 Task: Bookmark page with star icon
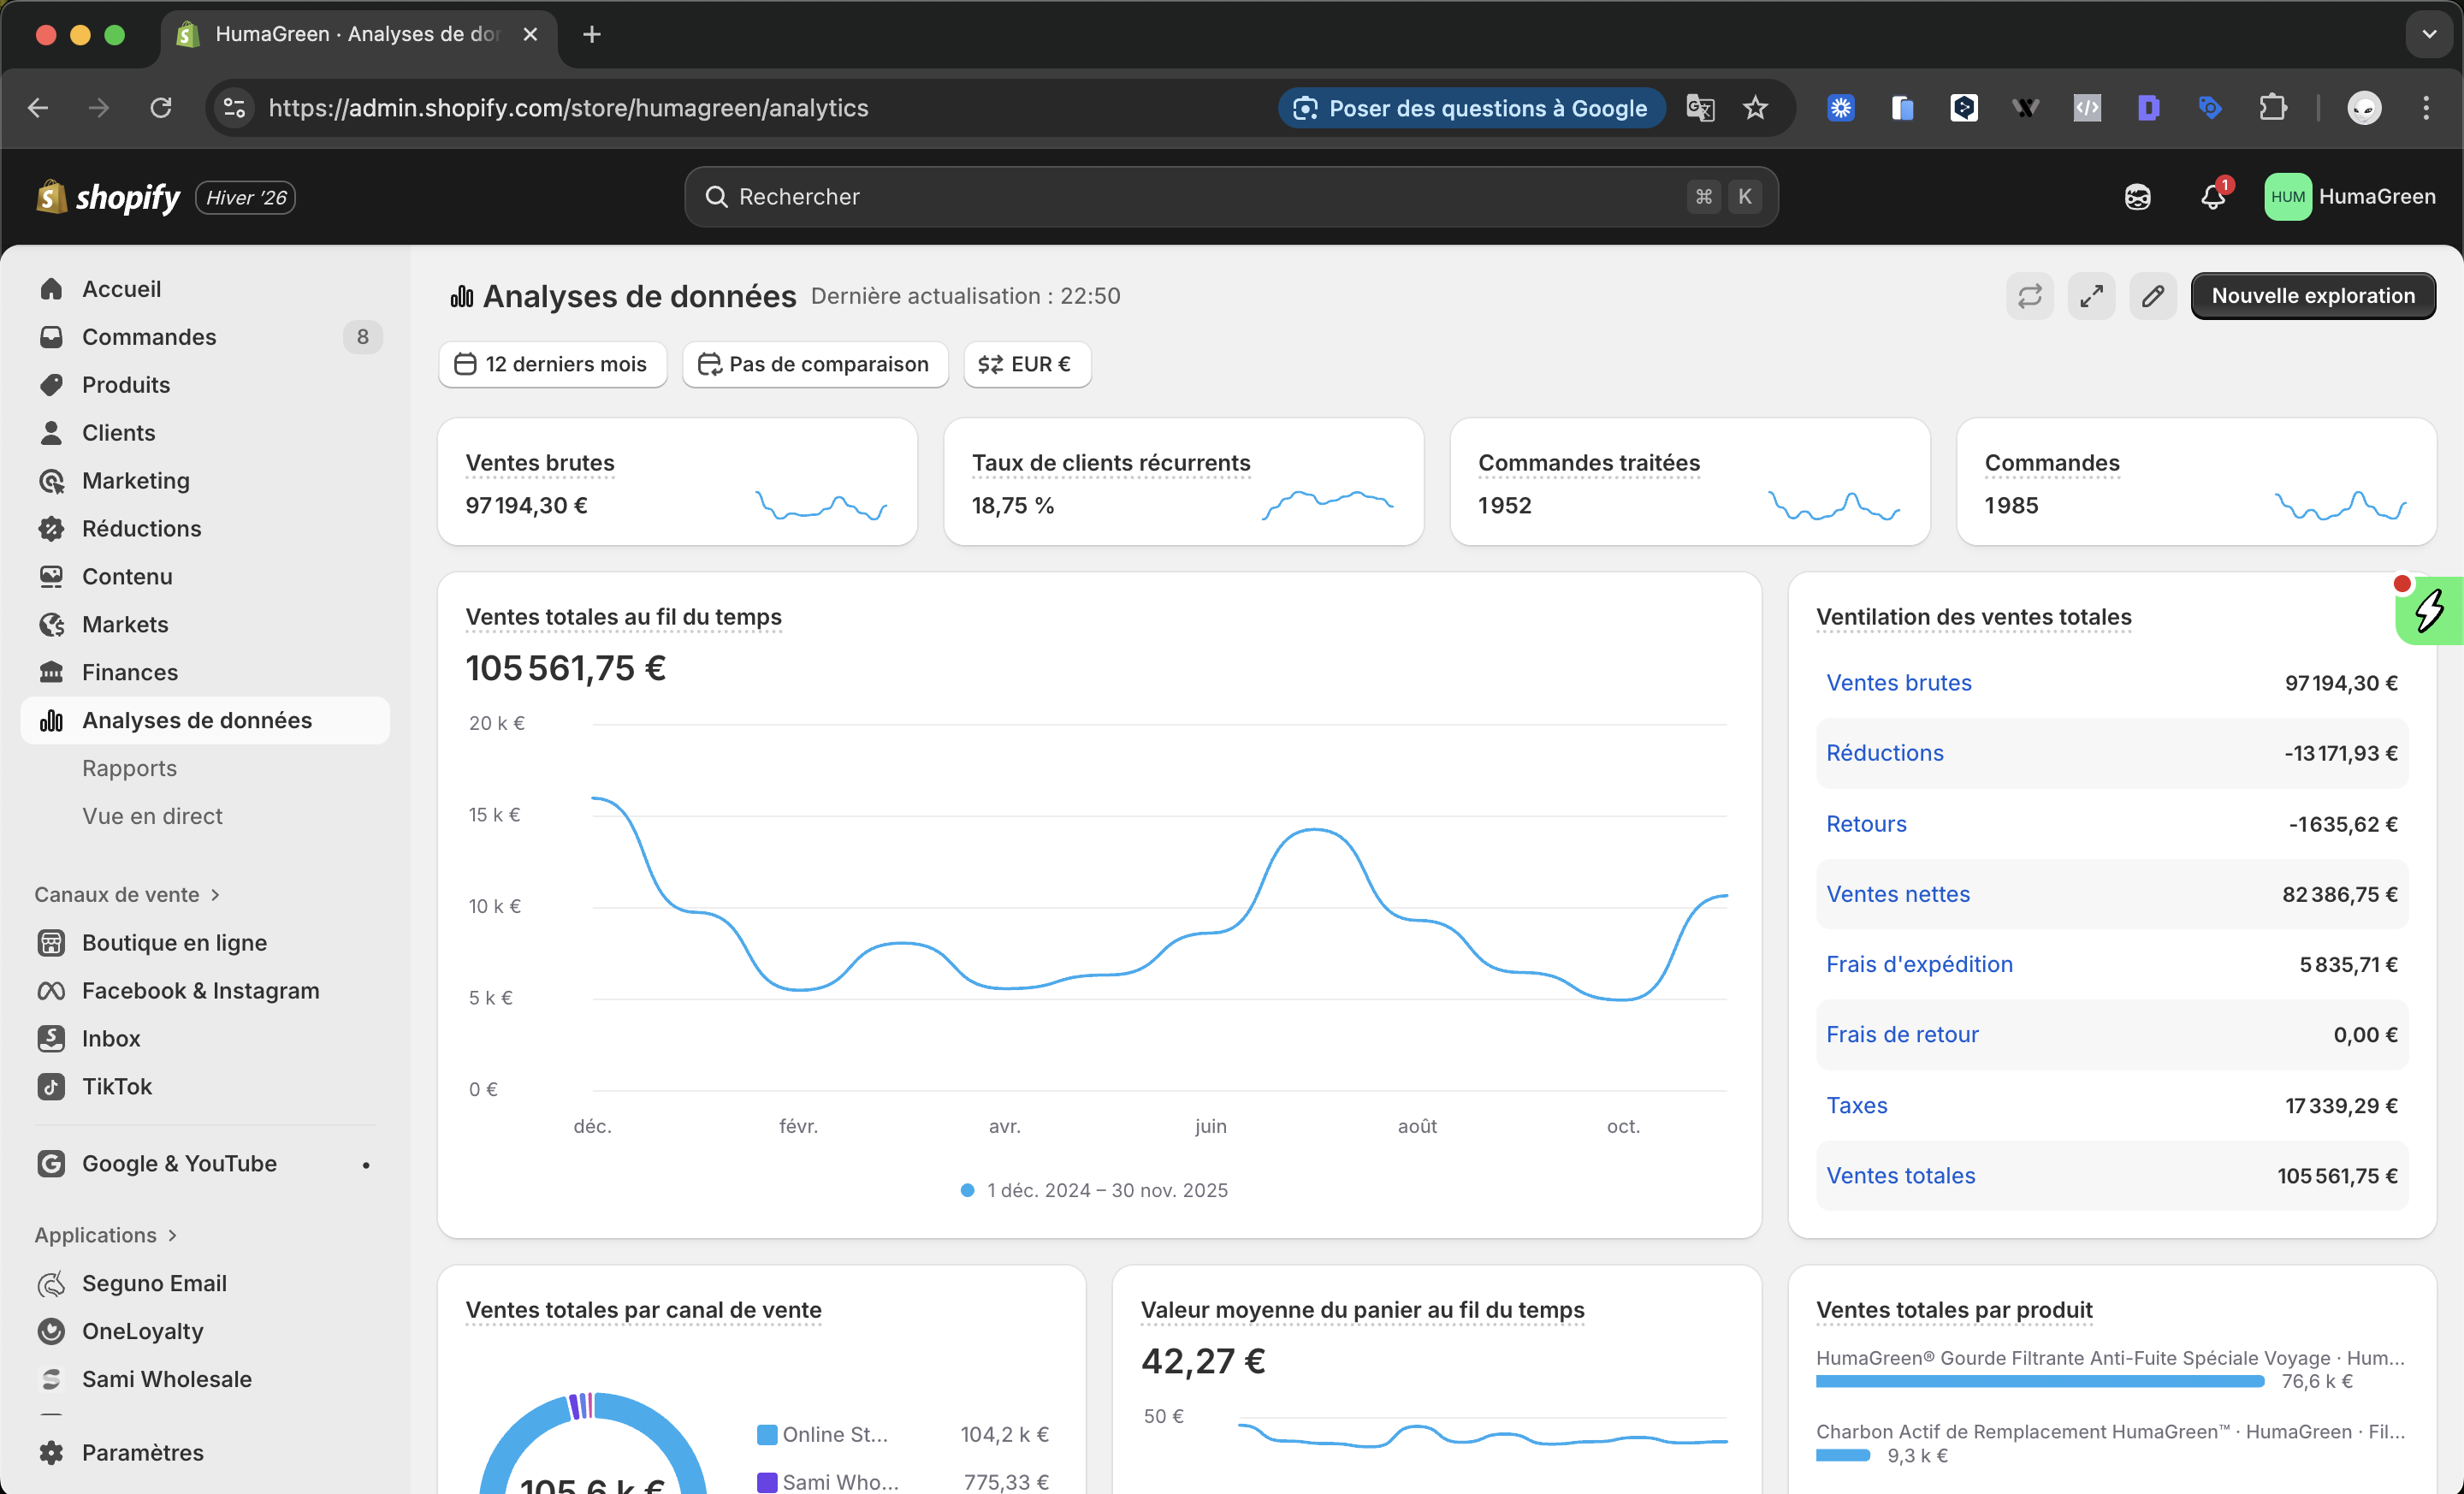point(1755,108)
